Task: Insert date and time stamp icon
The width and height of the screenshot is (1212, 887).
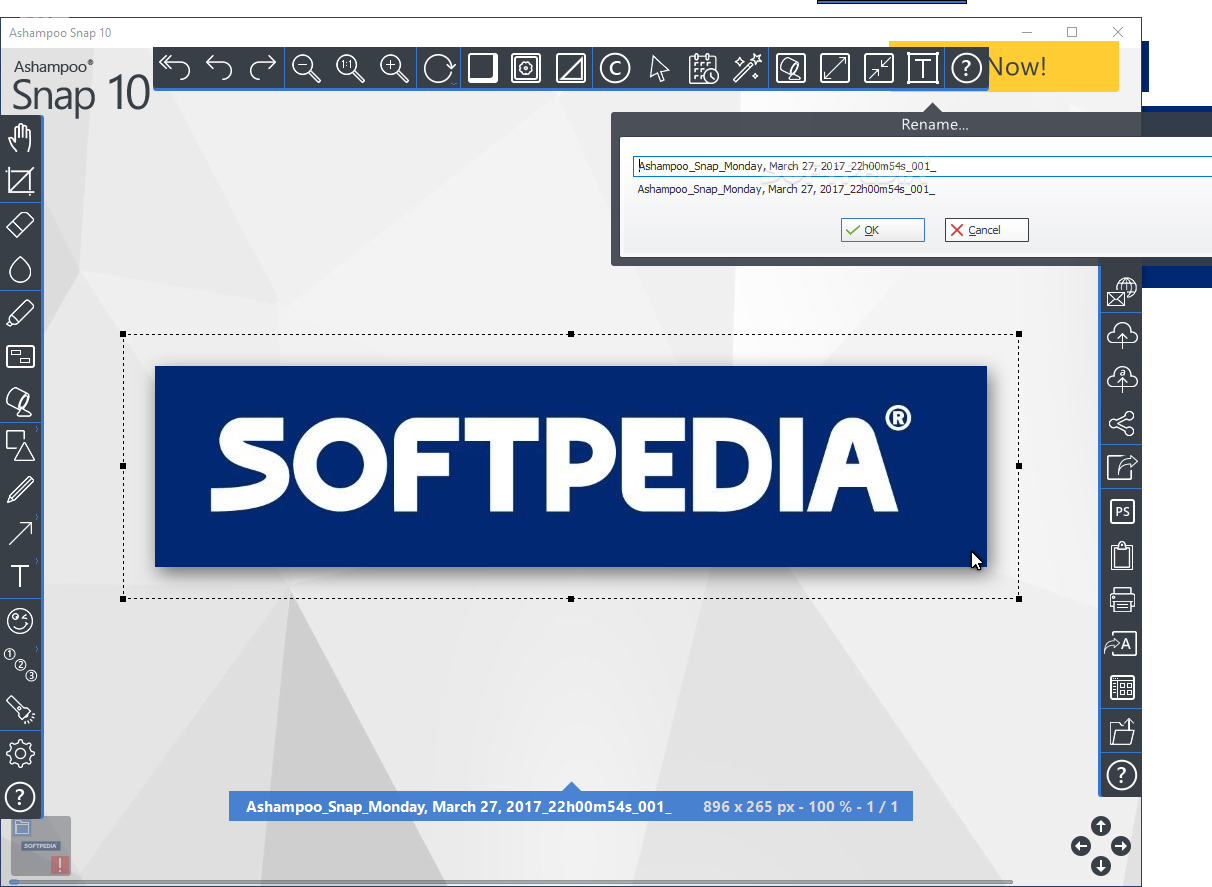Action: pyautogui.click(x=703, y=68)
